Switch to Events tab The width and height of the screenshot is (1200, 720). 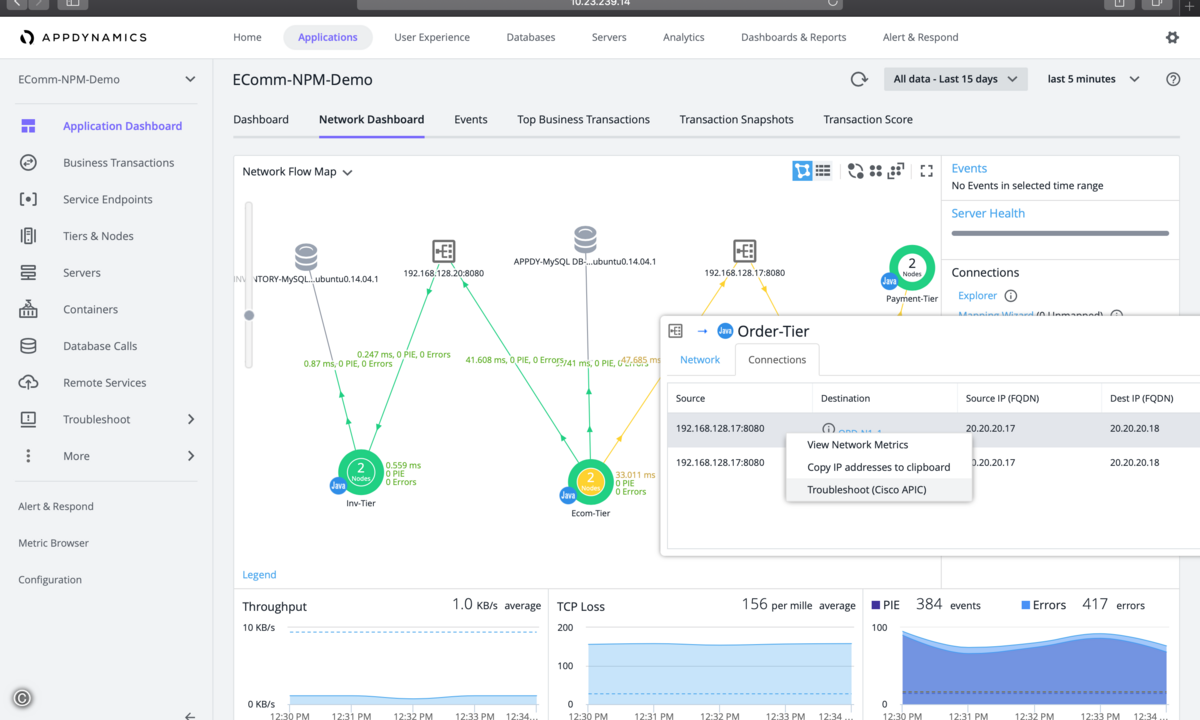pyautogui.click(x=471, y=119)
